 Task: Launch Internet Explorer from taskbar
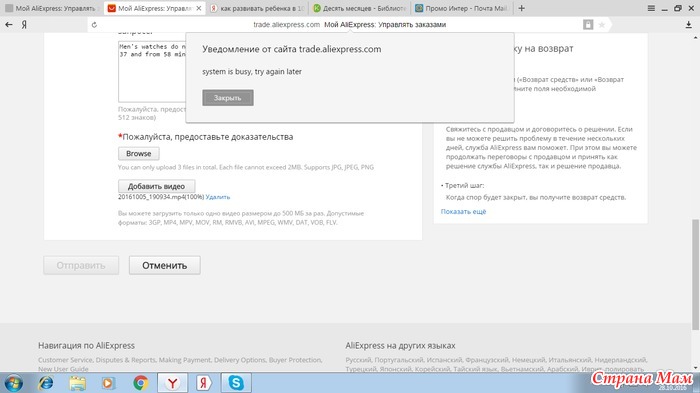click(x=46, y=383)
